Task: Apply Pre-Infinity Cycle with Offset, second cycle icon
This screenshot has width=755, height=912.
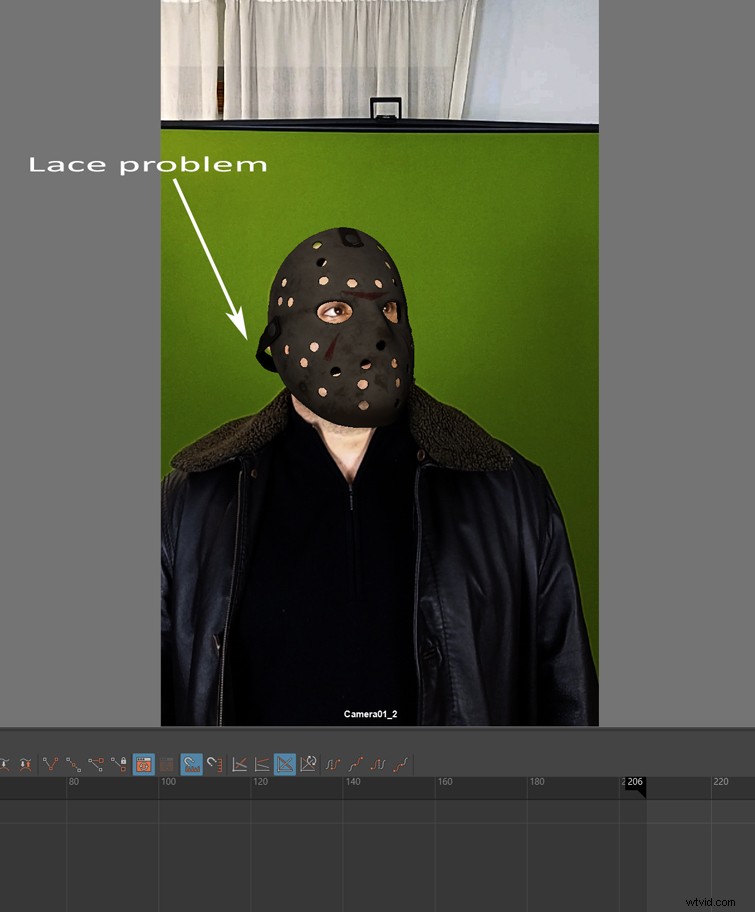Action: coord(355,764)
